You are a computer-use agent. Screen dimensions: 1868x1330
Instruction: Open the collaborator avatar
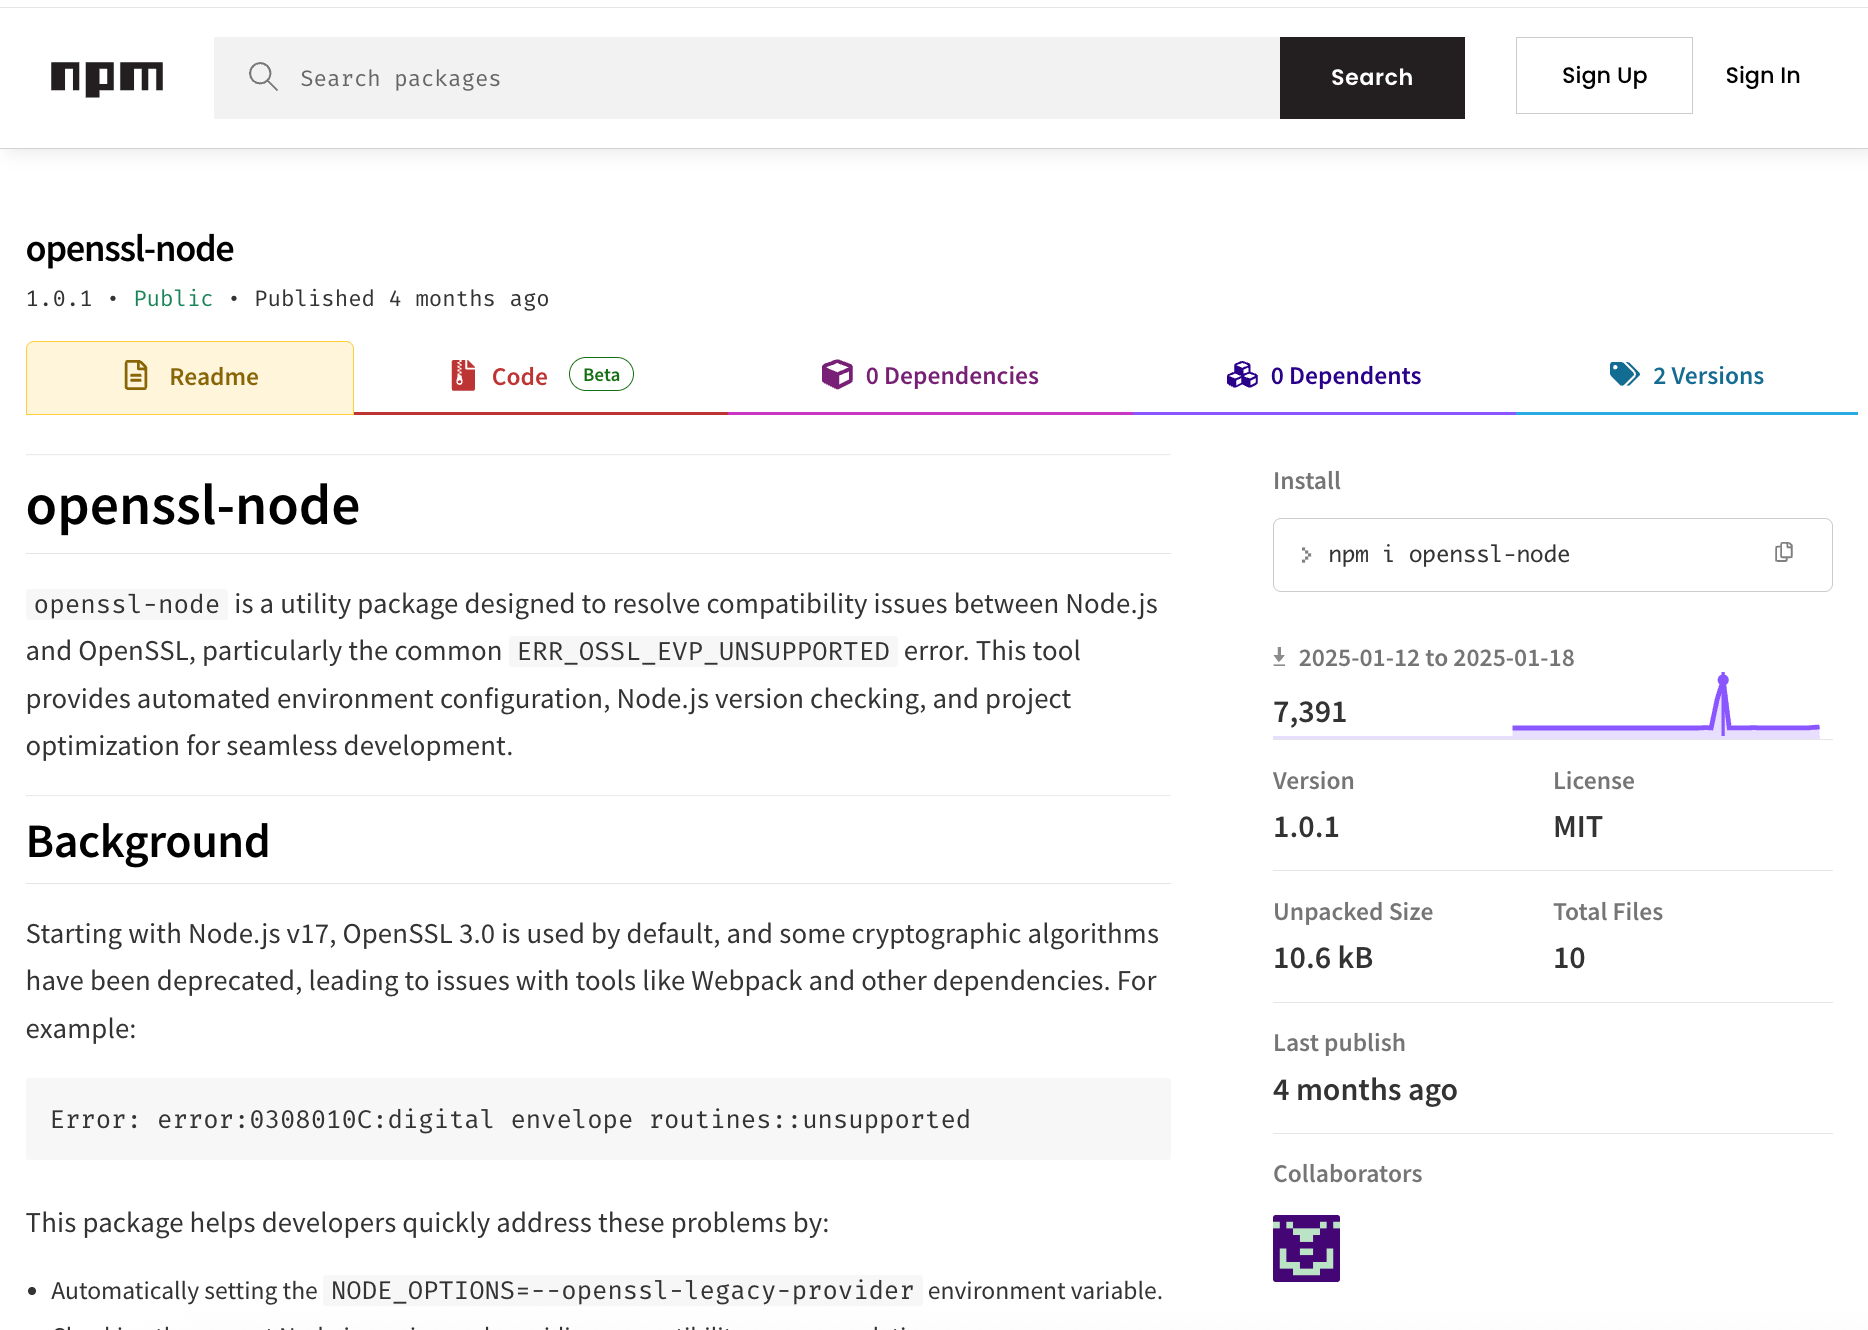point(1306,1248)
